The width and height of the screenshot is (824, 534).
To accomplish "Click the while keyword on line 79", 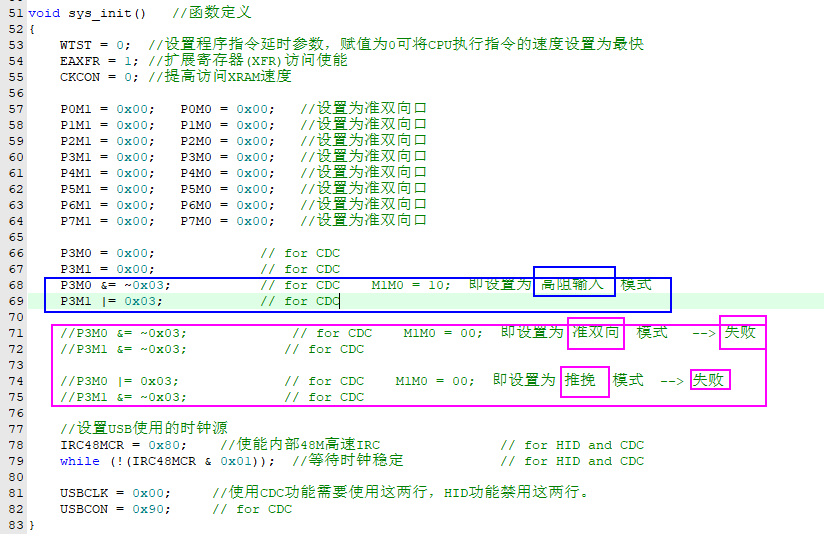I will coord(79,461).
